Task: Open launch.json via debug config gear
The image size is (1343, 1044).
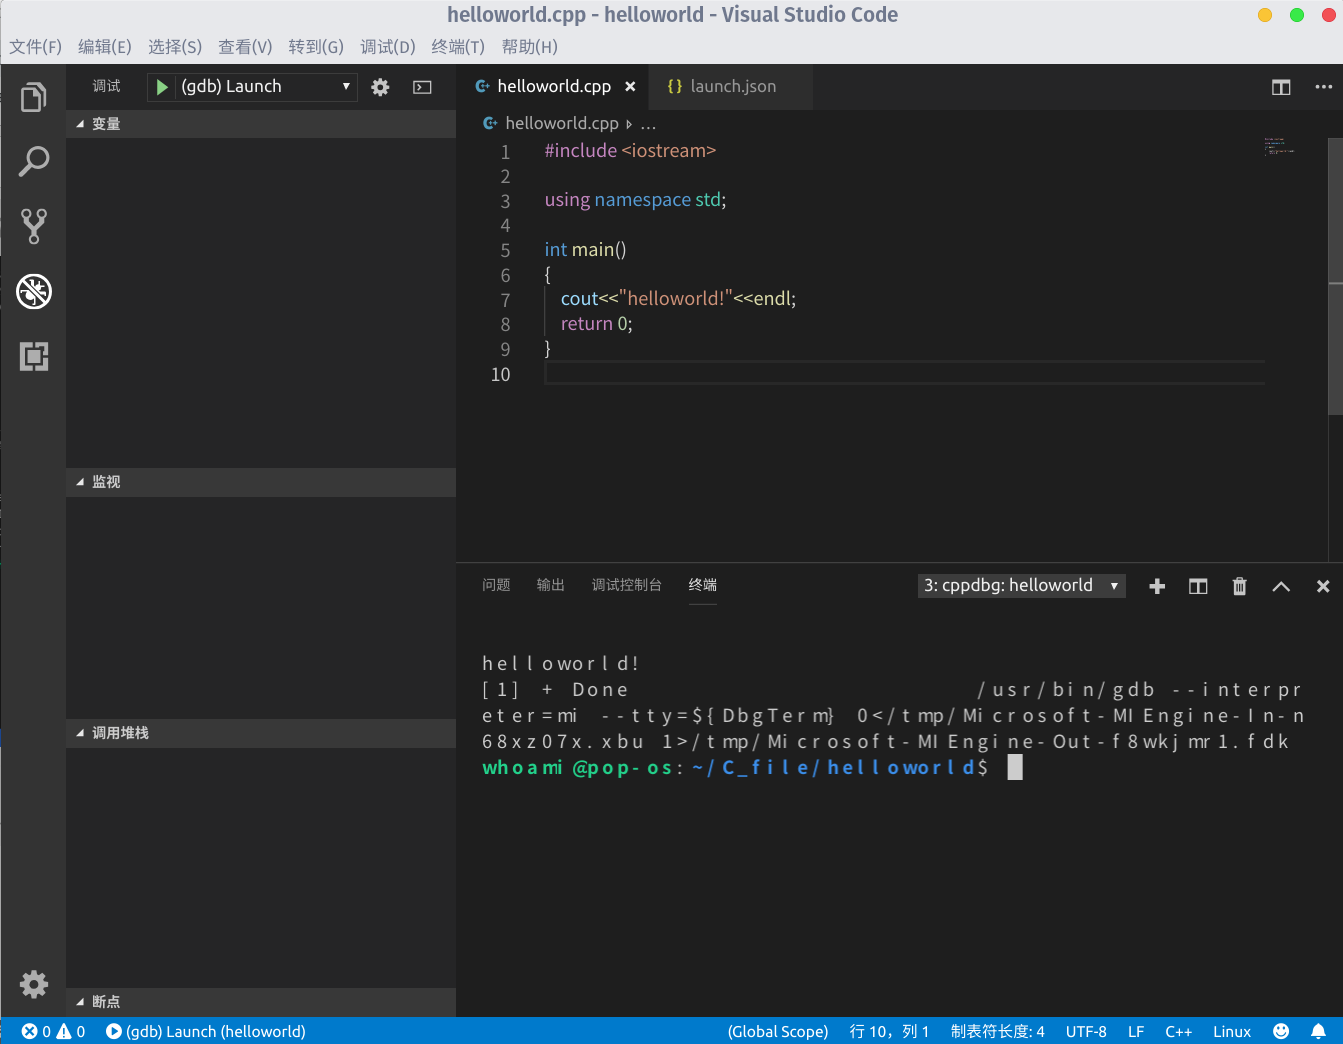Action: click(x=380, y=87)
